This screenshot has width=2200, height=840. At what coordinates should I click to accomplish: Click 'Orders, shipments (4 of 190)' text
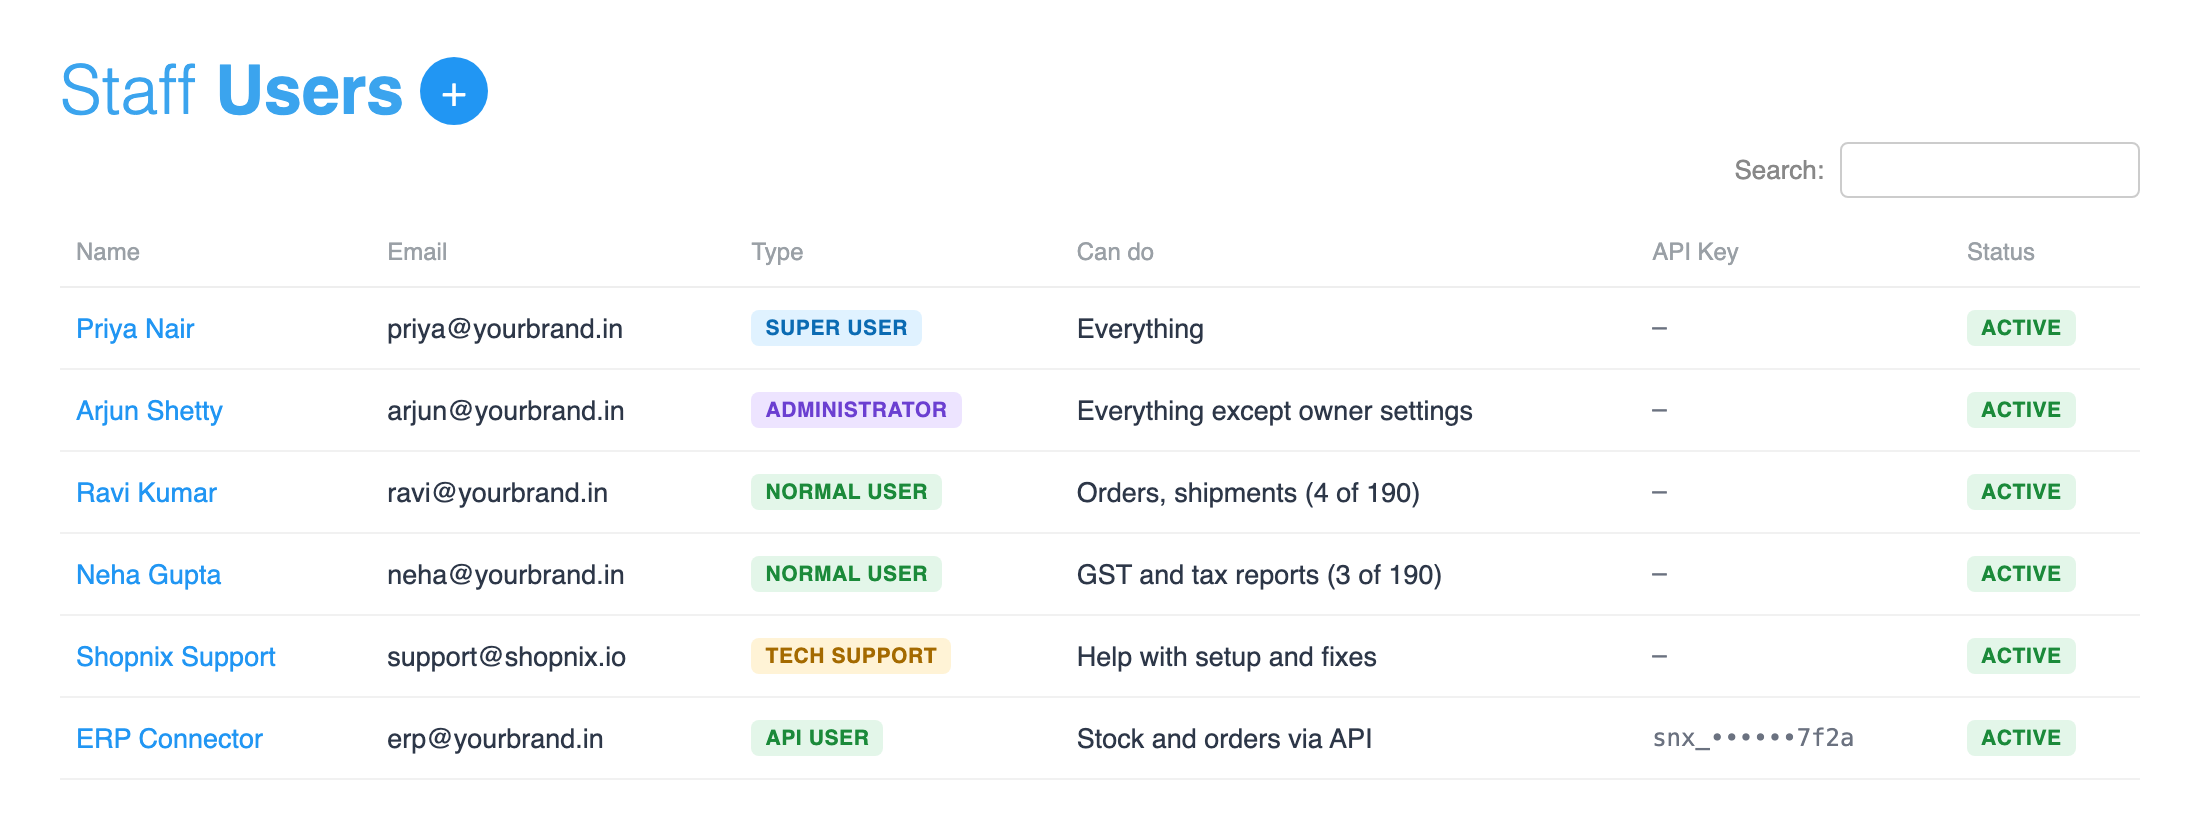pos(1248,493)
